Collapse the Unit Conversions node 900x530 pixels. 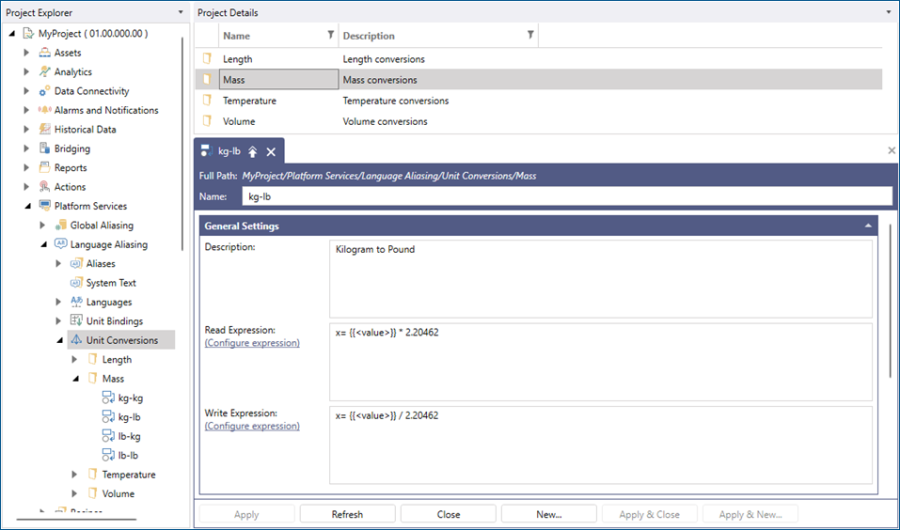click(x=59, y=341)
